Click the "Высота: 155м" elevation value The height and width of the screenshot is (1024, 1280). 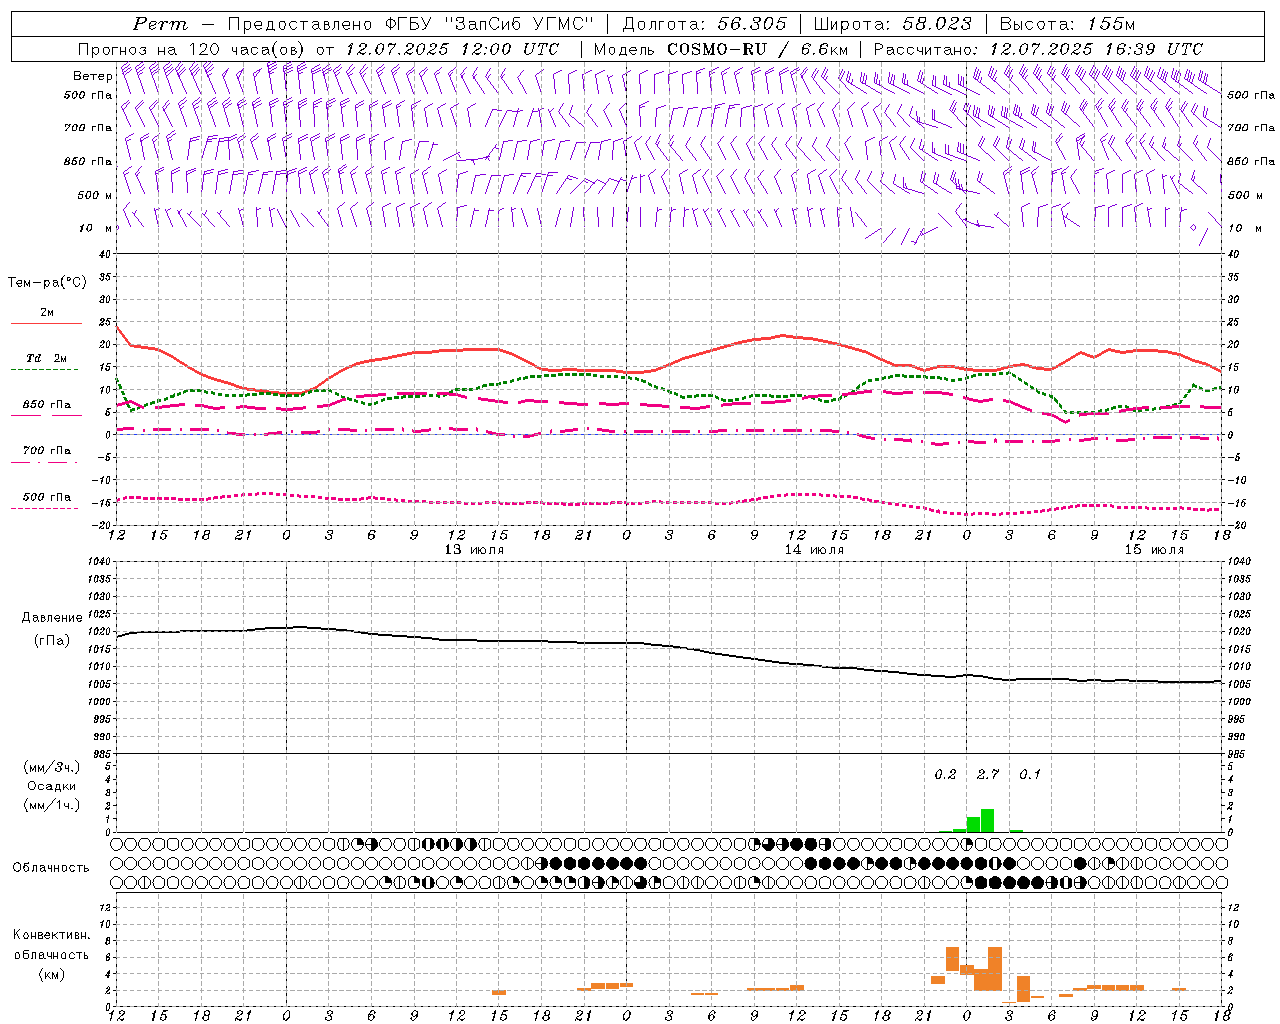1067,24
